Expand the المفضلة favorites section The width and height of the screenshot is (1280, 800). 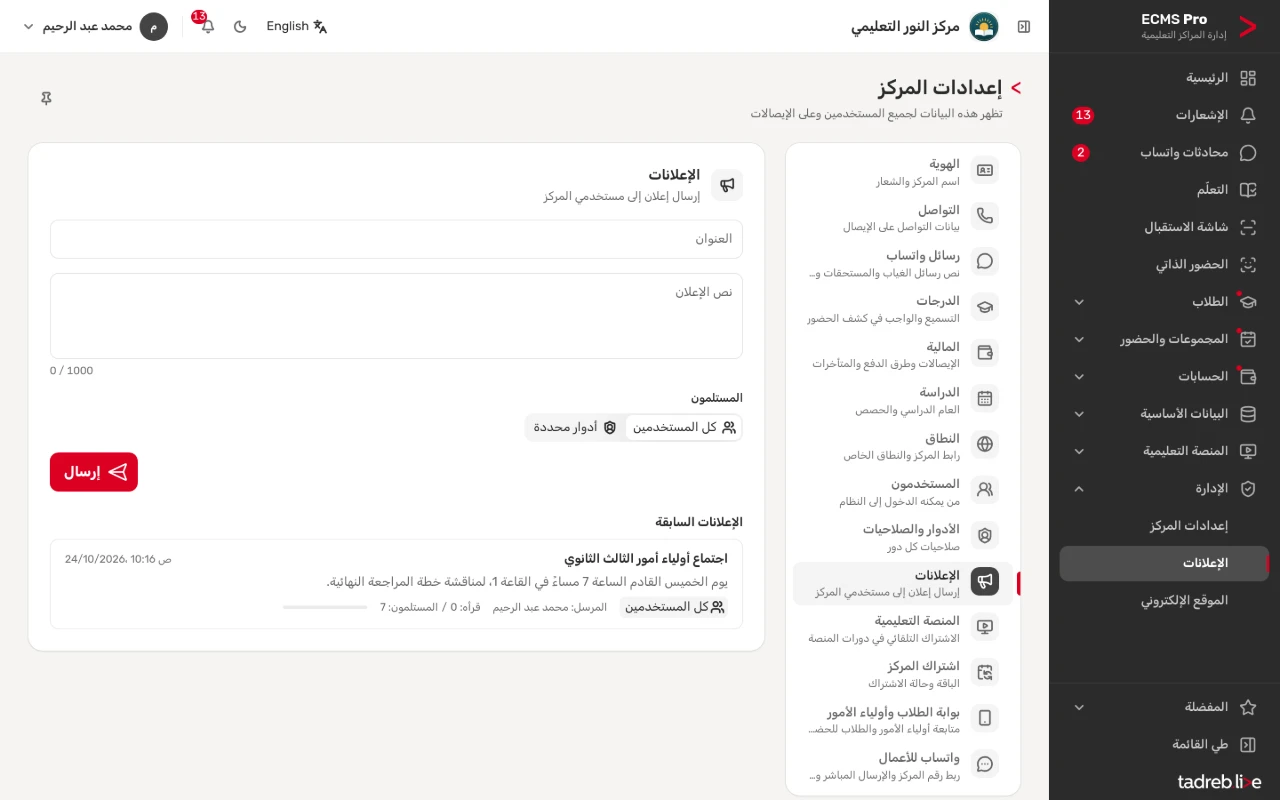tap(1164, 707)
